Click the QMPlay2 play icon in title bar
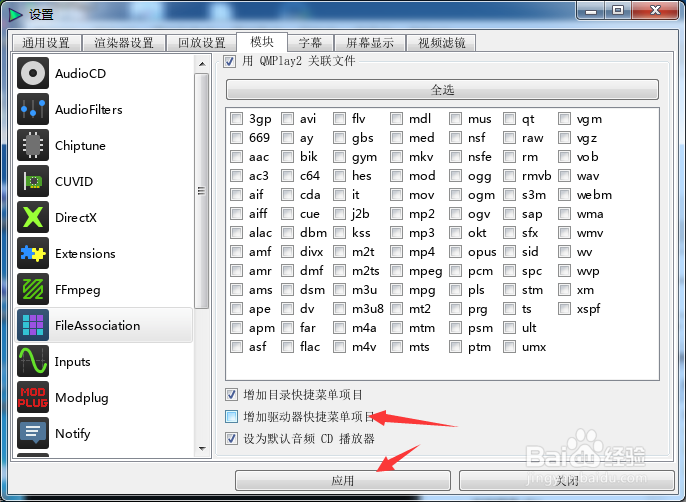686x502 pixels. point(15,14)
